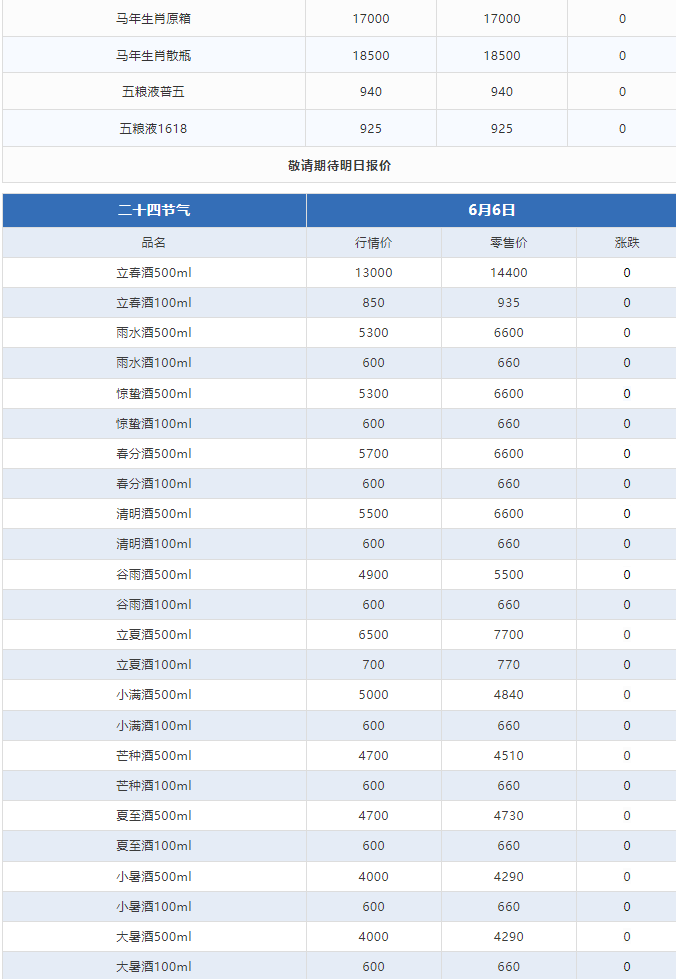Select the 马年生肖原箱 product name cell

pyautogui.click(x=154, y=19)
